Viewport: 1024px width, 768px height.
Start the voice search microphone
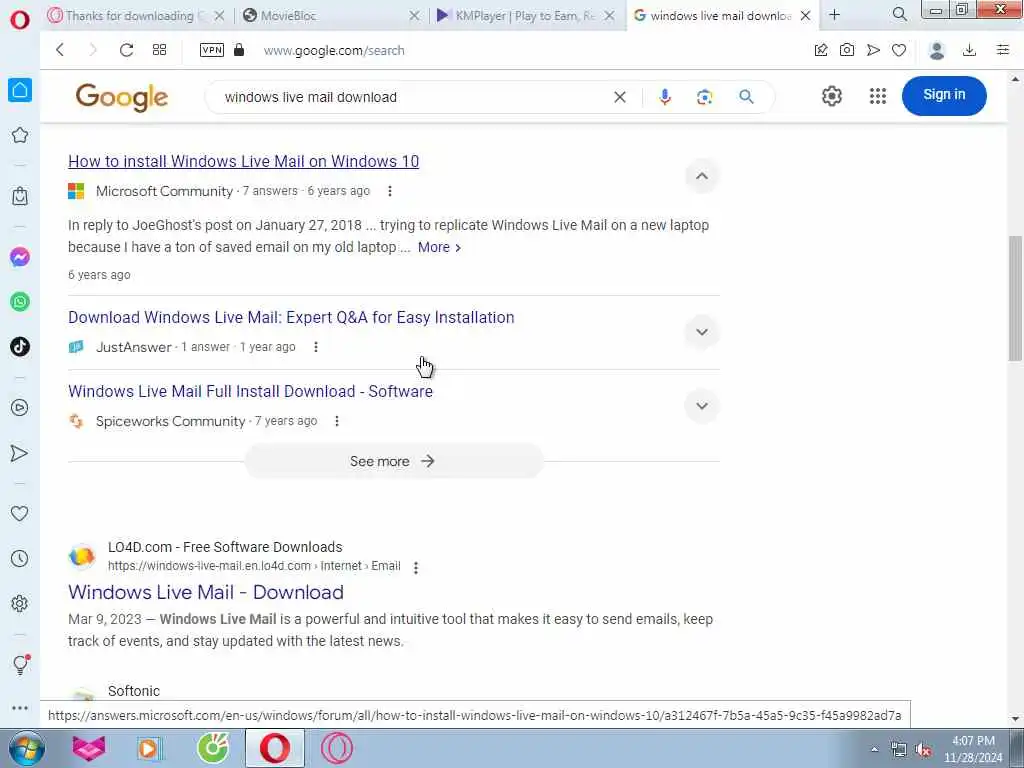click(665, 97)
